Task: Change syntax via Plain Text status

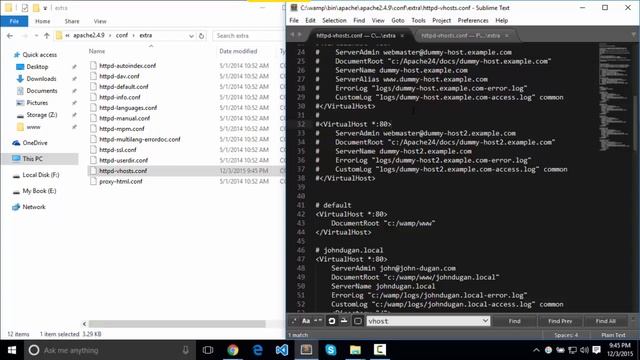Action: click(x=613, y=335)
